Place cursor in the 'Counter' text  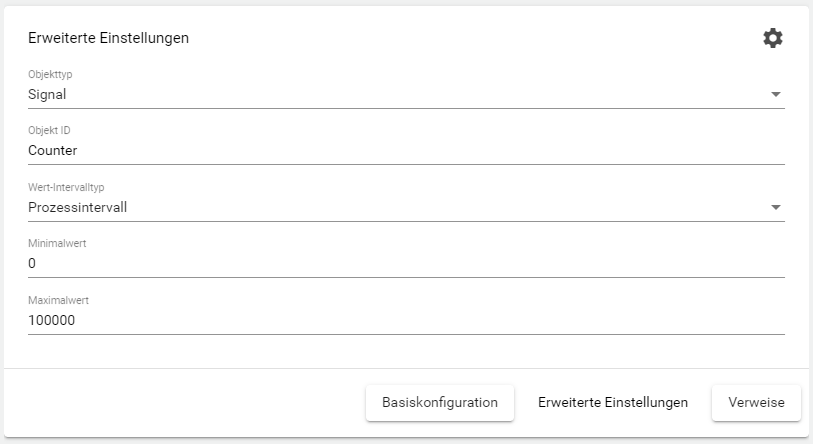pyautogui.click(x=53, y=151)
